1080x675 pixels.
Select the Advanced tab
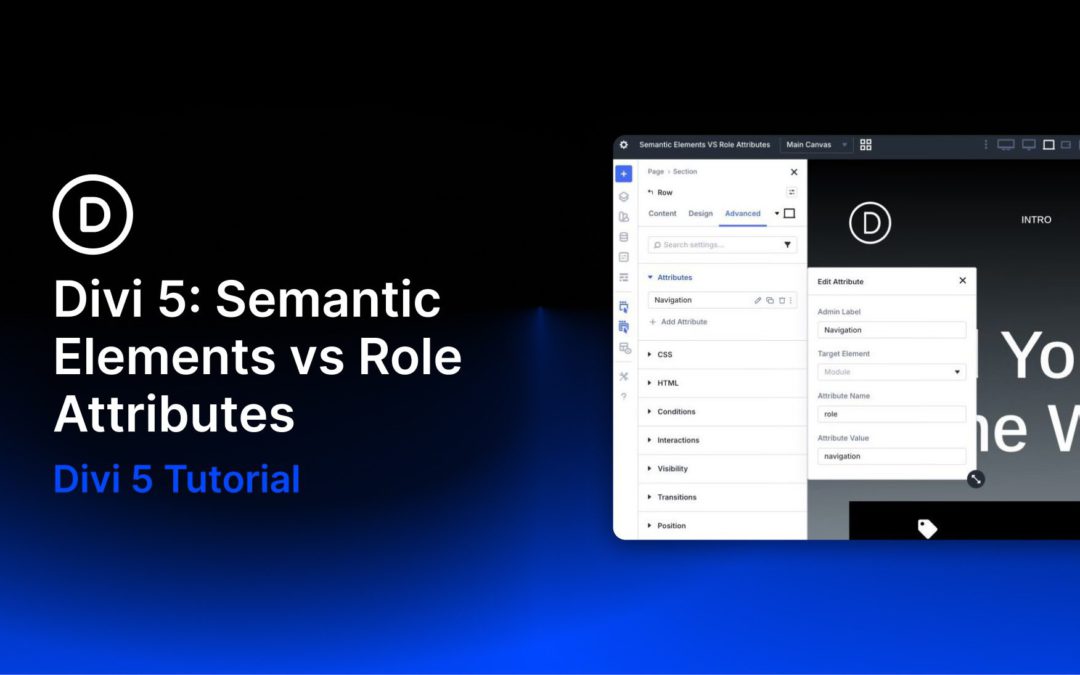[742, 214]
